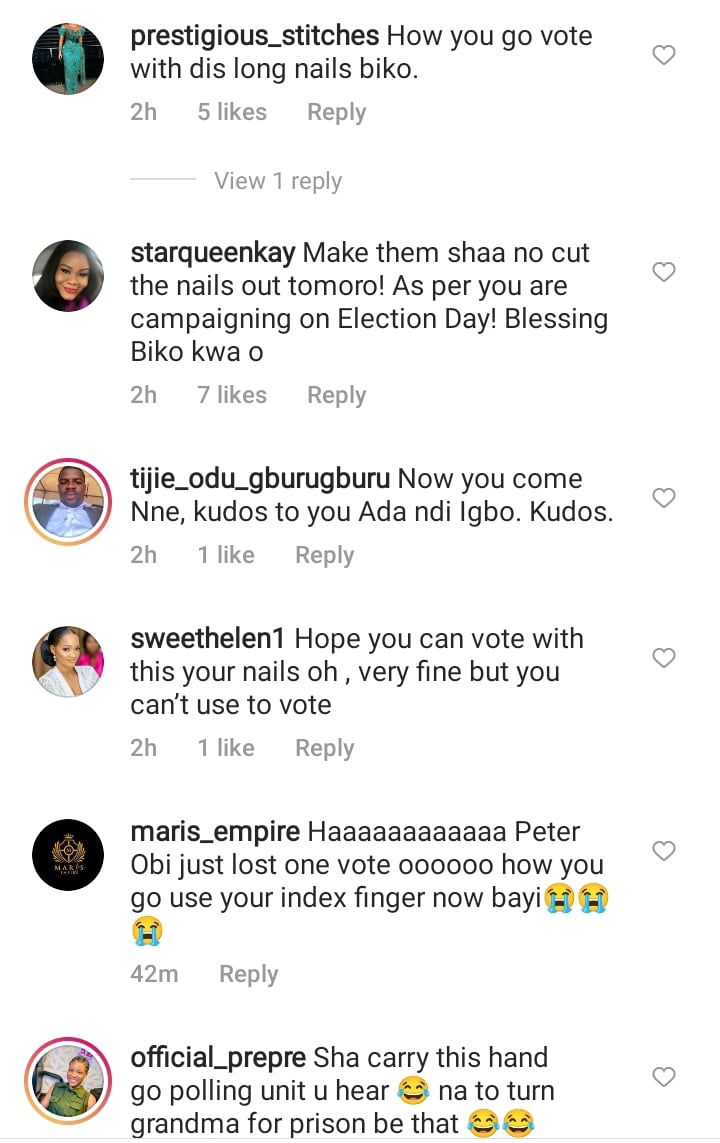This screenshot has height=1143, width=720.
Task: Reply to starqueenkay's comment
Action: tap(336, 395)
